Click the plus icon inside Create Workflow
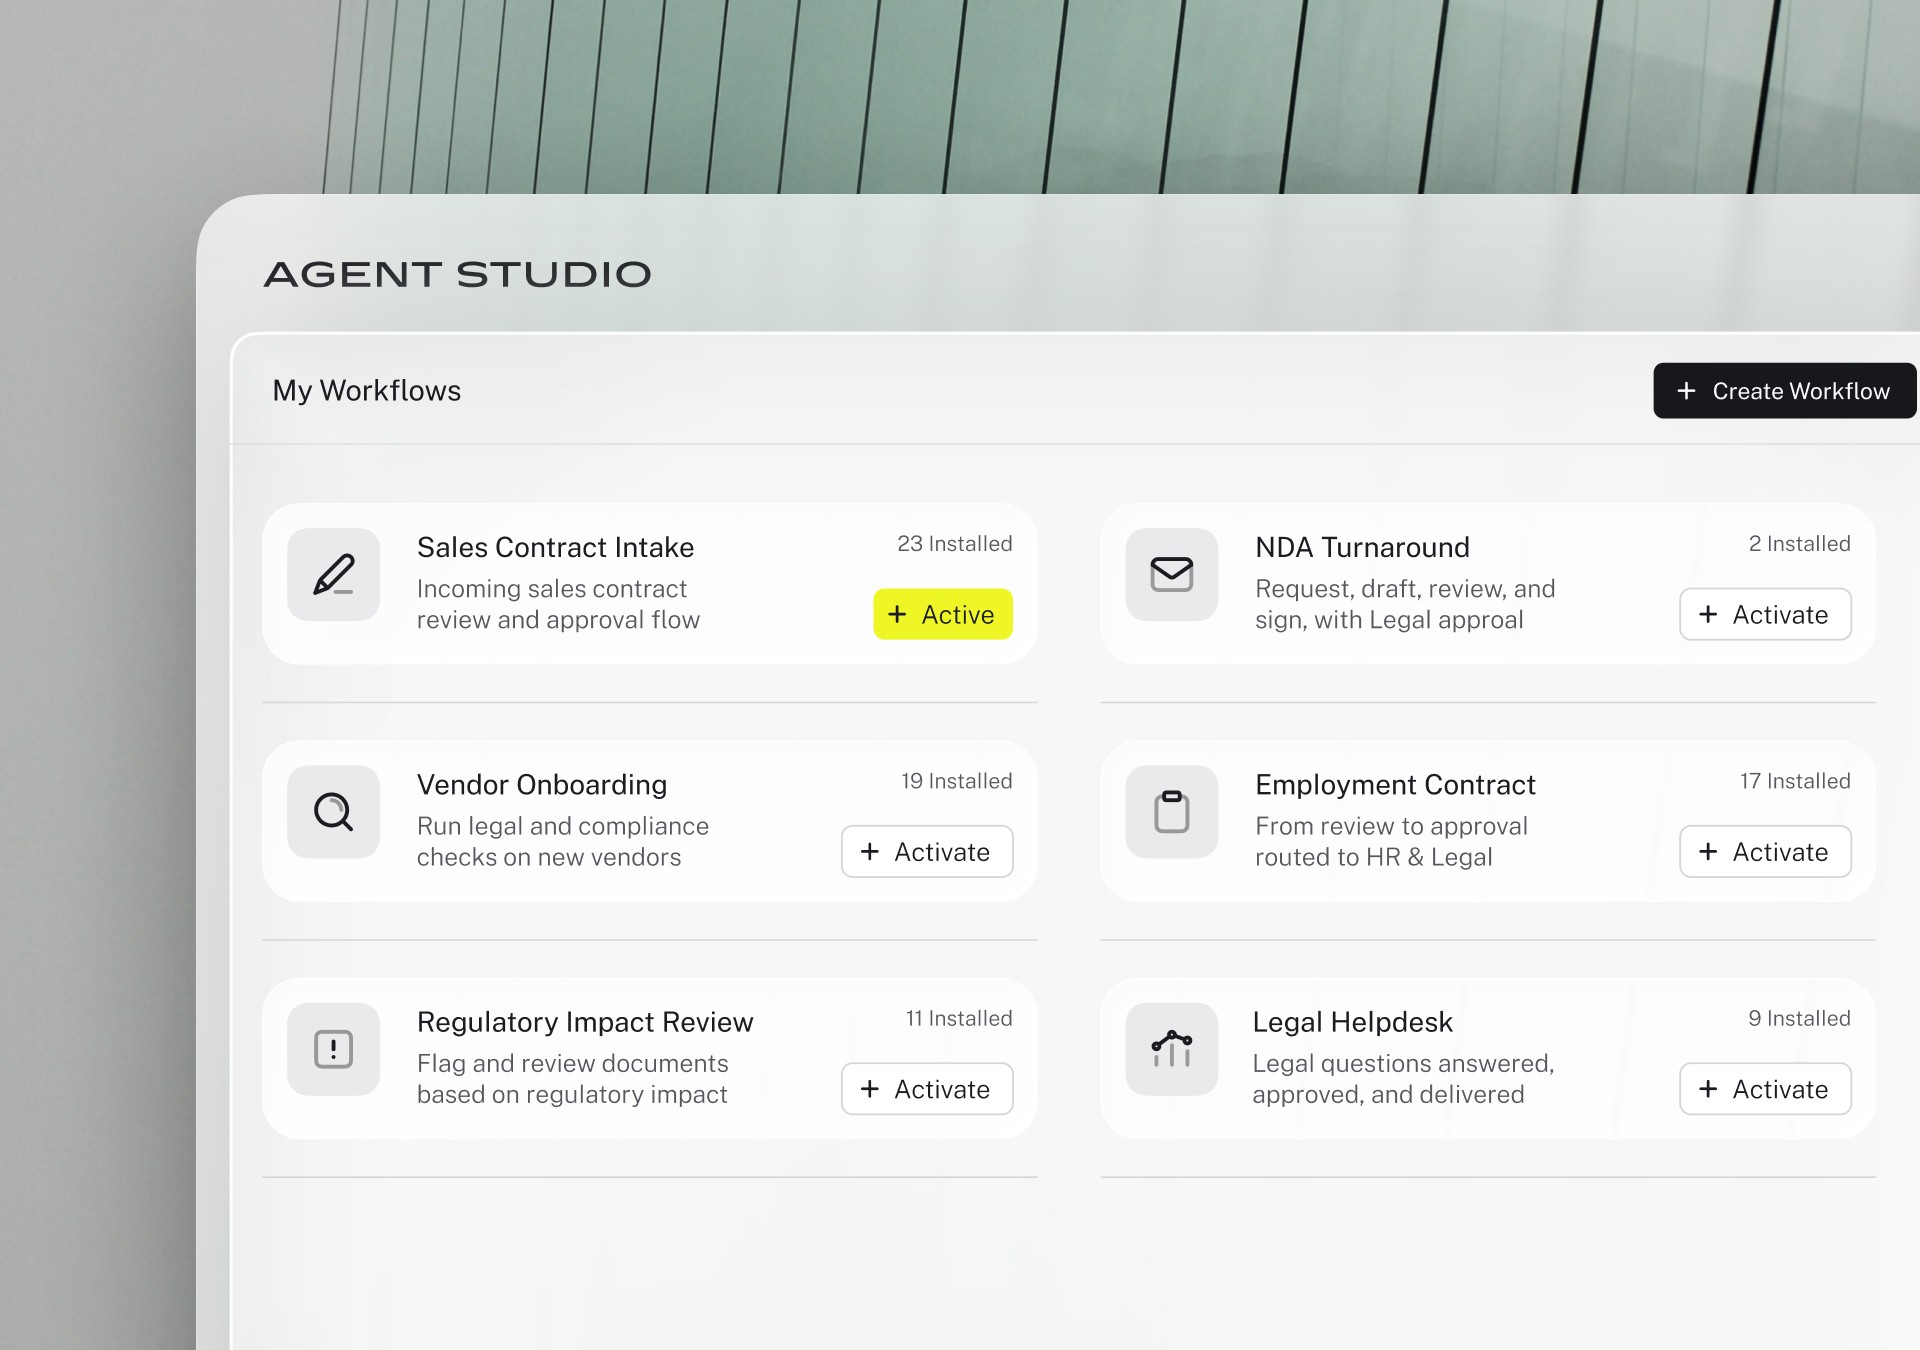1920x1350 pixels. (1688, 390)
